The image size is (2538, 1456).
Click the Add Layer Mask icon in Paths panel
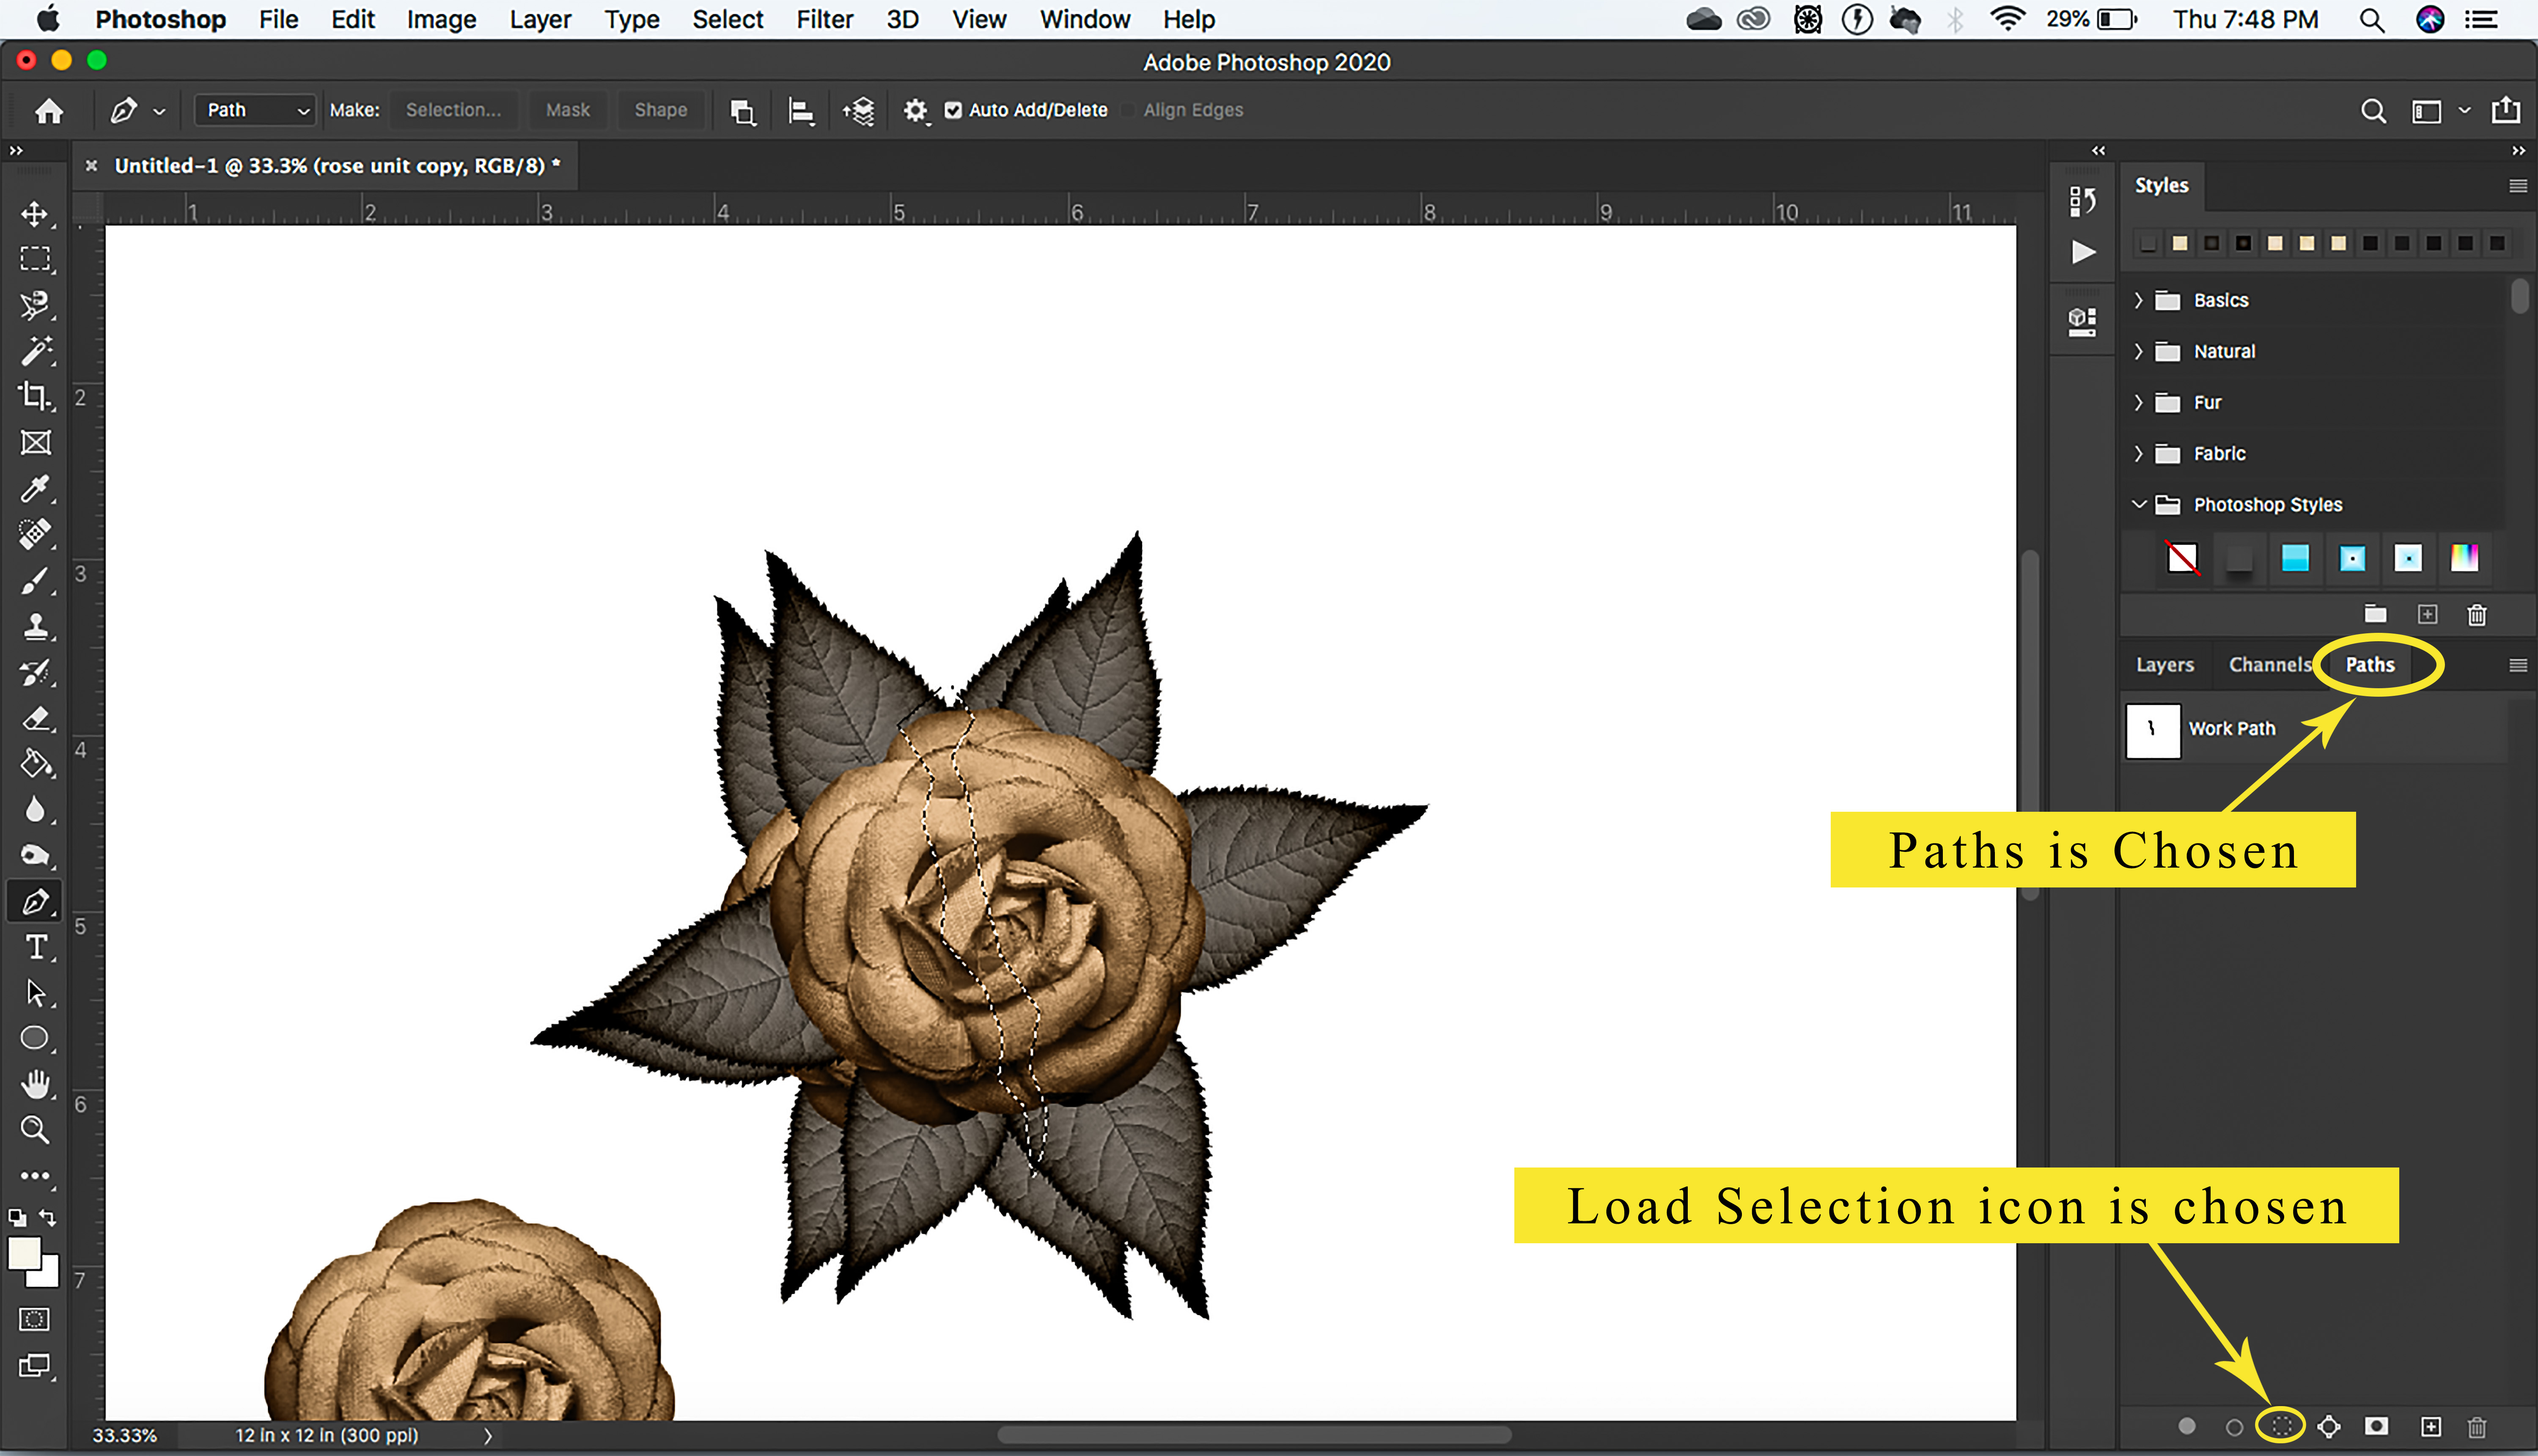[x=2377, y=1426]
